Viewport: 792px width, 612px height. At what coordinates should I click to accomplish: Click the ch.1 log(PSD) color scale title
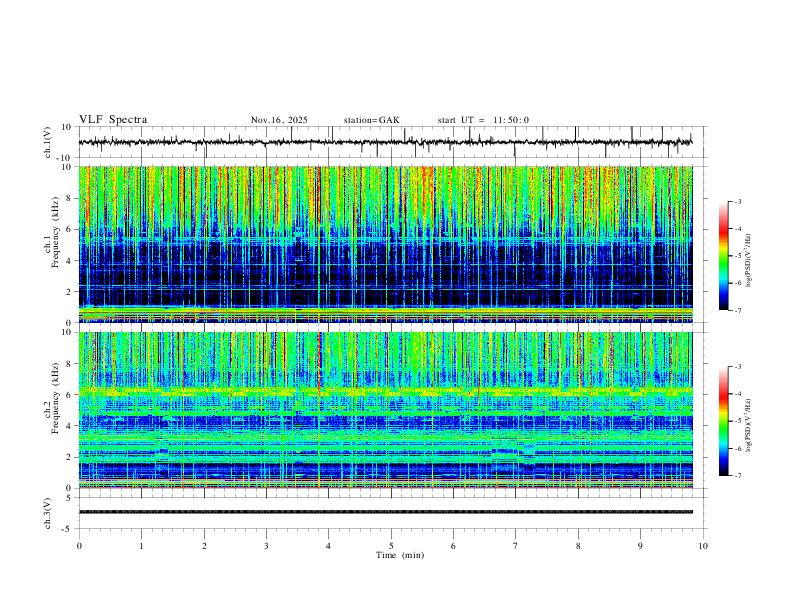click(749, 260)
